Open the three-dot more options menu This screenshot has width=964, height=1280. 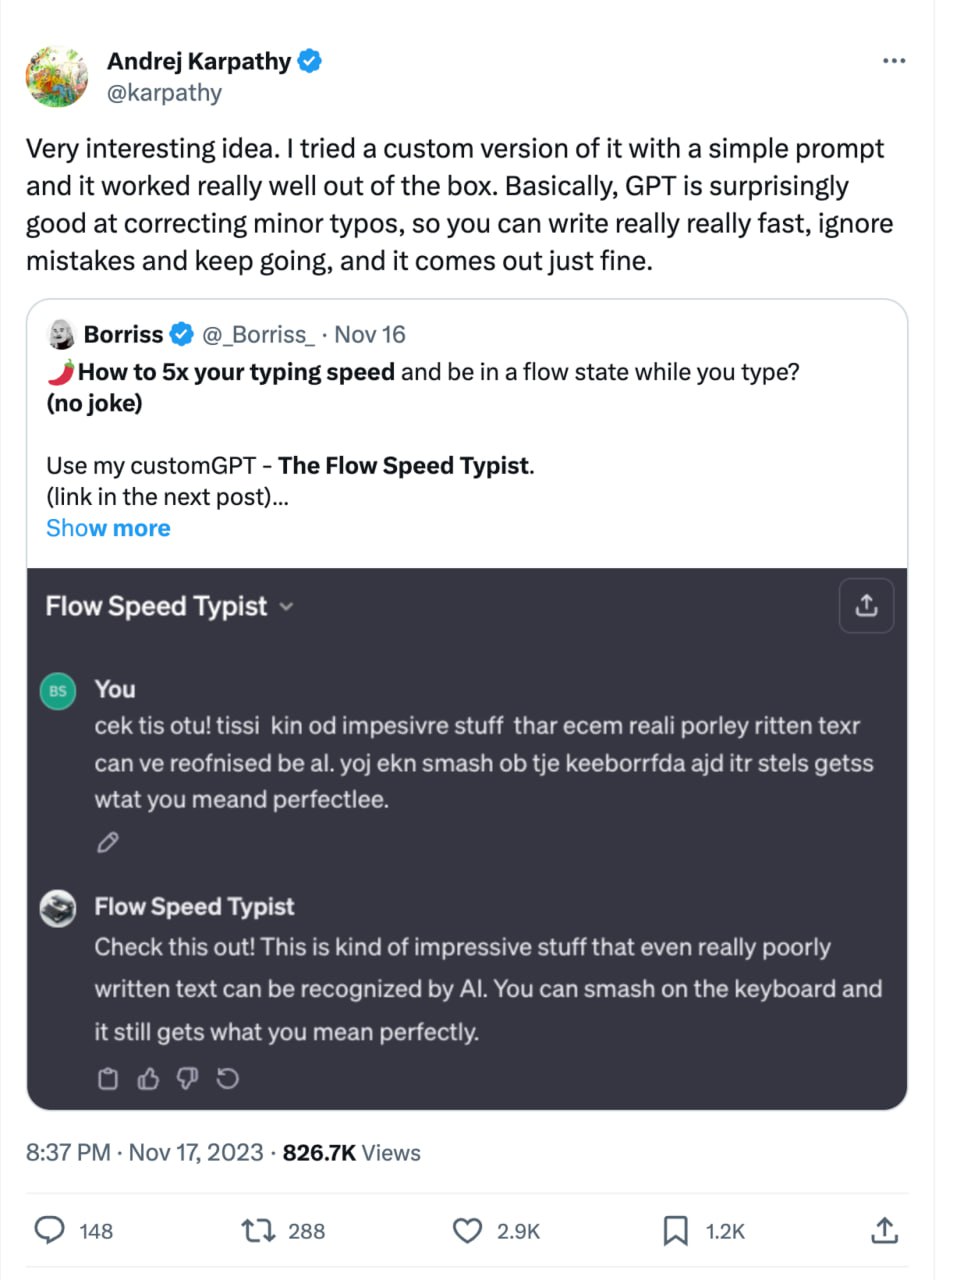click(x=894, y=61)
